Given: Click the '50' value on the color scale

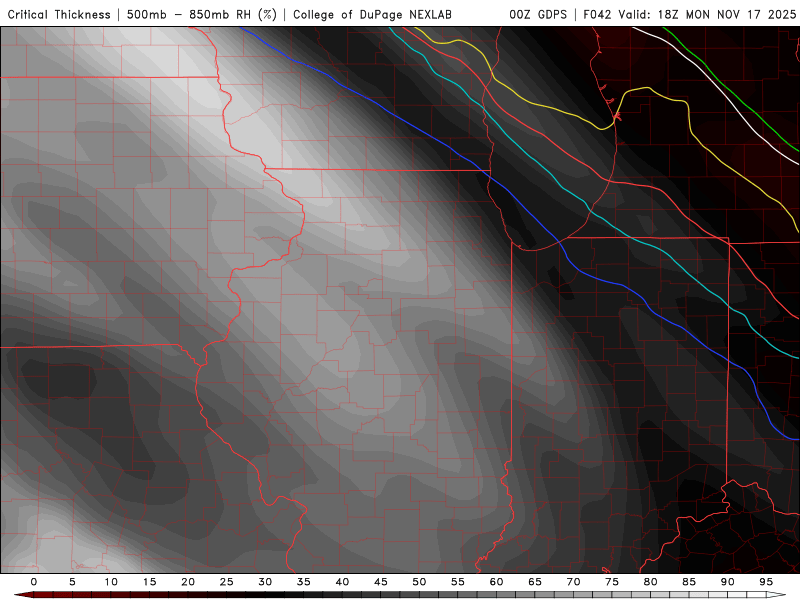Looking at the screenshot, I should 419,582.
